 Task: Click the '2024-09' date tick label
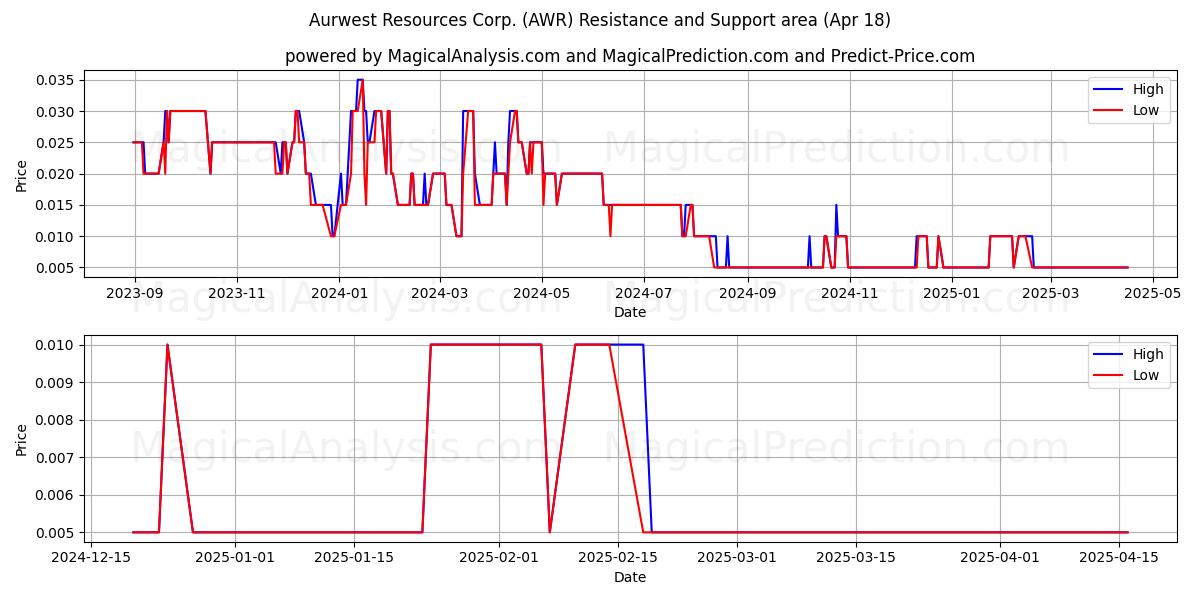pos(746,293)
